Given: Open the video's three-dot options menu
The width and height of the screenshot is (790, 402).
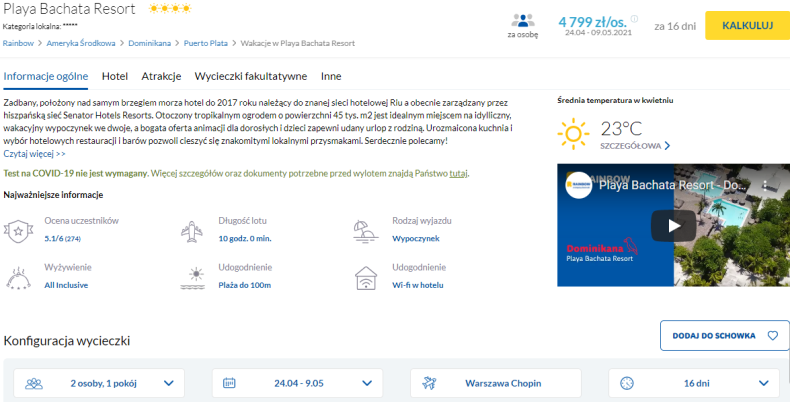Looking at the screenshot, I should click(x=765, y=185).
